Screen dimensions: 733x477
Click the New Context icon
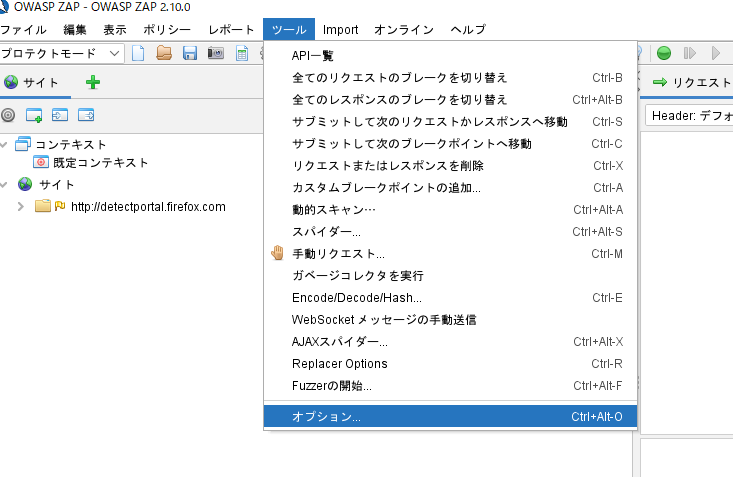34,115
